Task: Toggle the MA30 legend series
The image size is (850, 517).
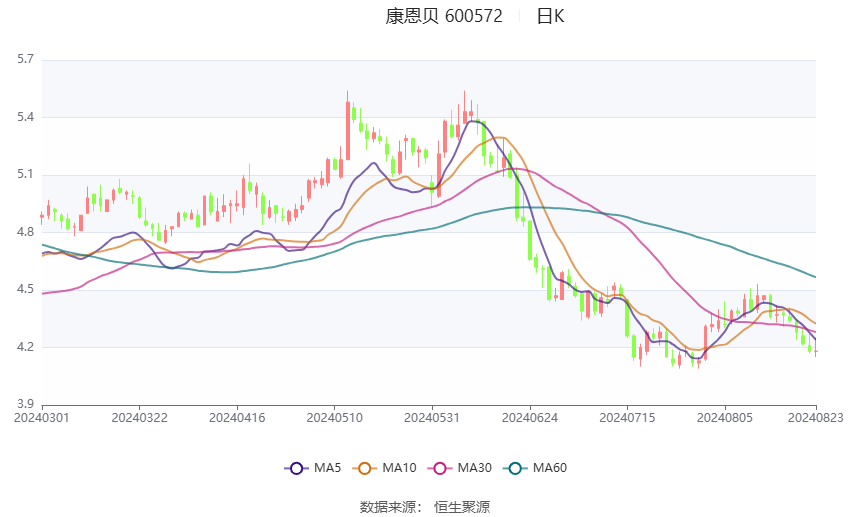Action: [460, 468]
